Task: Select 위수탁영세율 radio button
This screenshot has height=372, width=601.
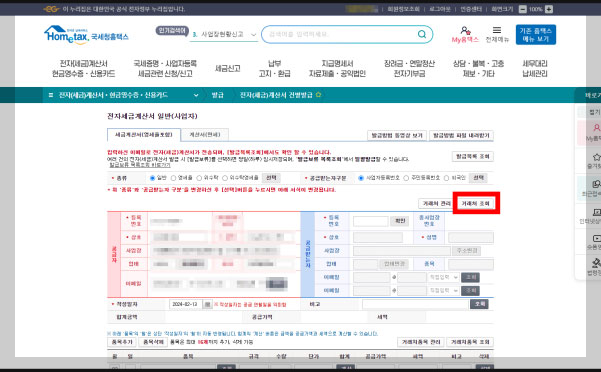Action: [x=225, y=178]
